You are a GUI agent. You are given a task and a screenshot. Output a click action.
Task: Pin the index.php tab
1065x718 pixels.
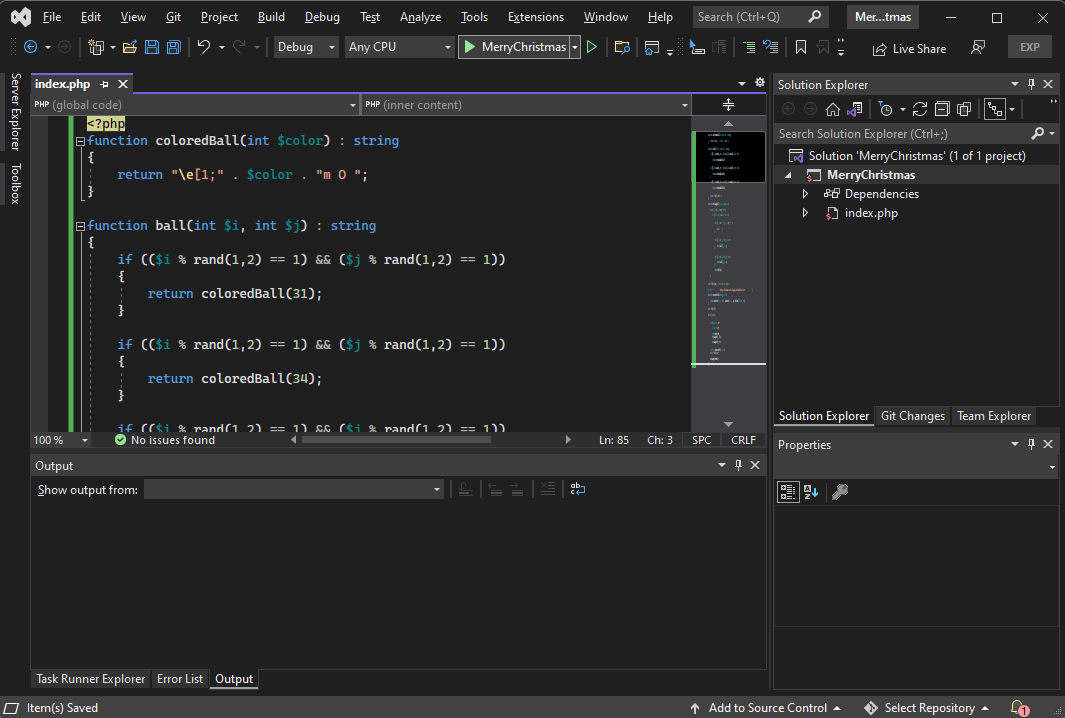click(104, 84)
